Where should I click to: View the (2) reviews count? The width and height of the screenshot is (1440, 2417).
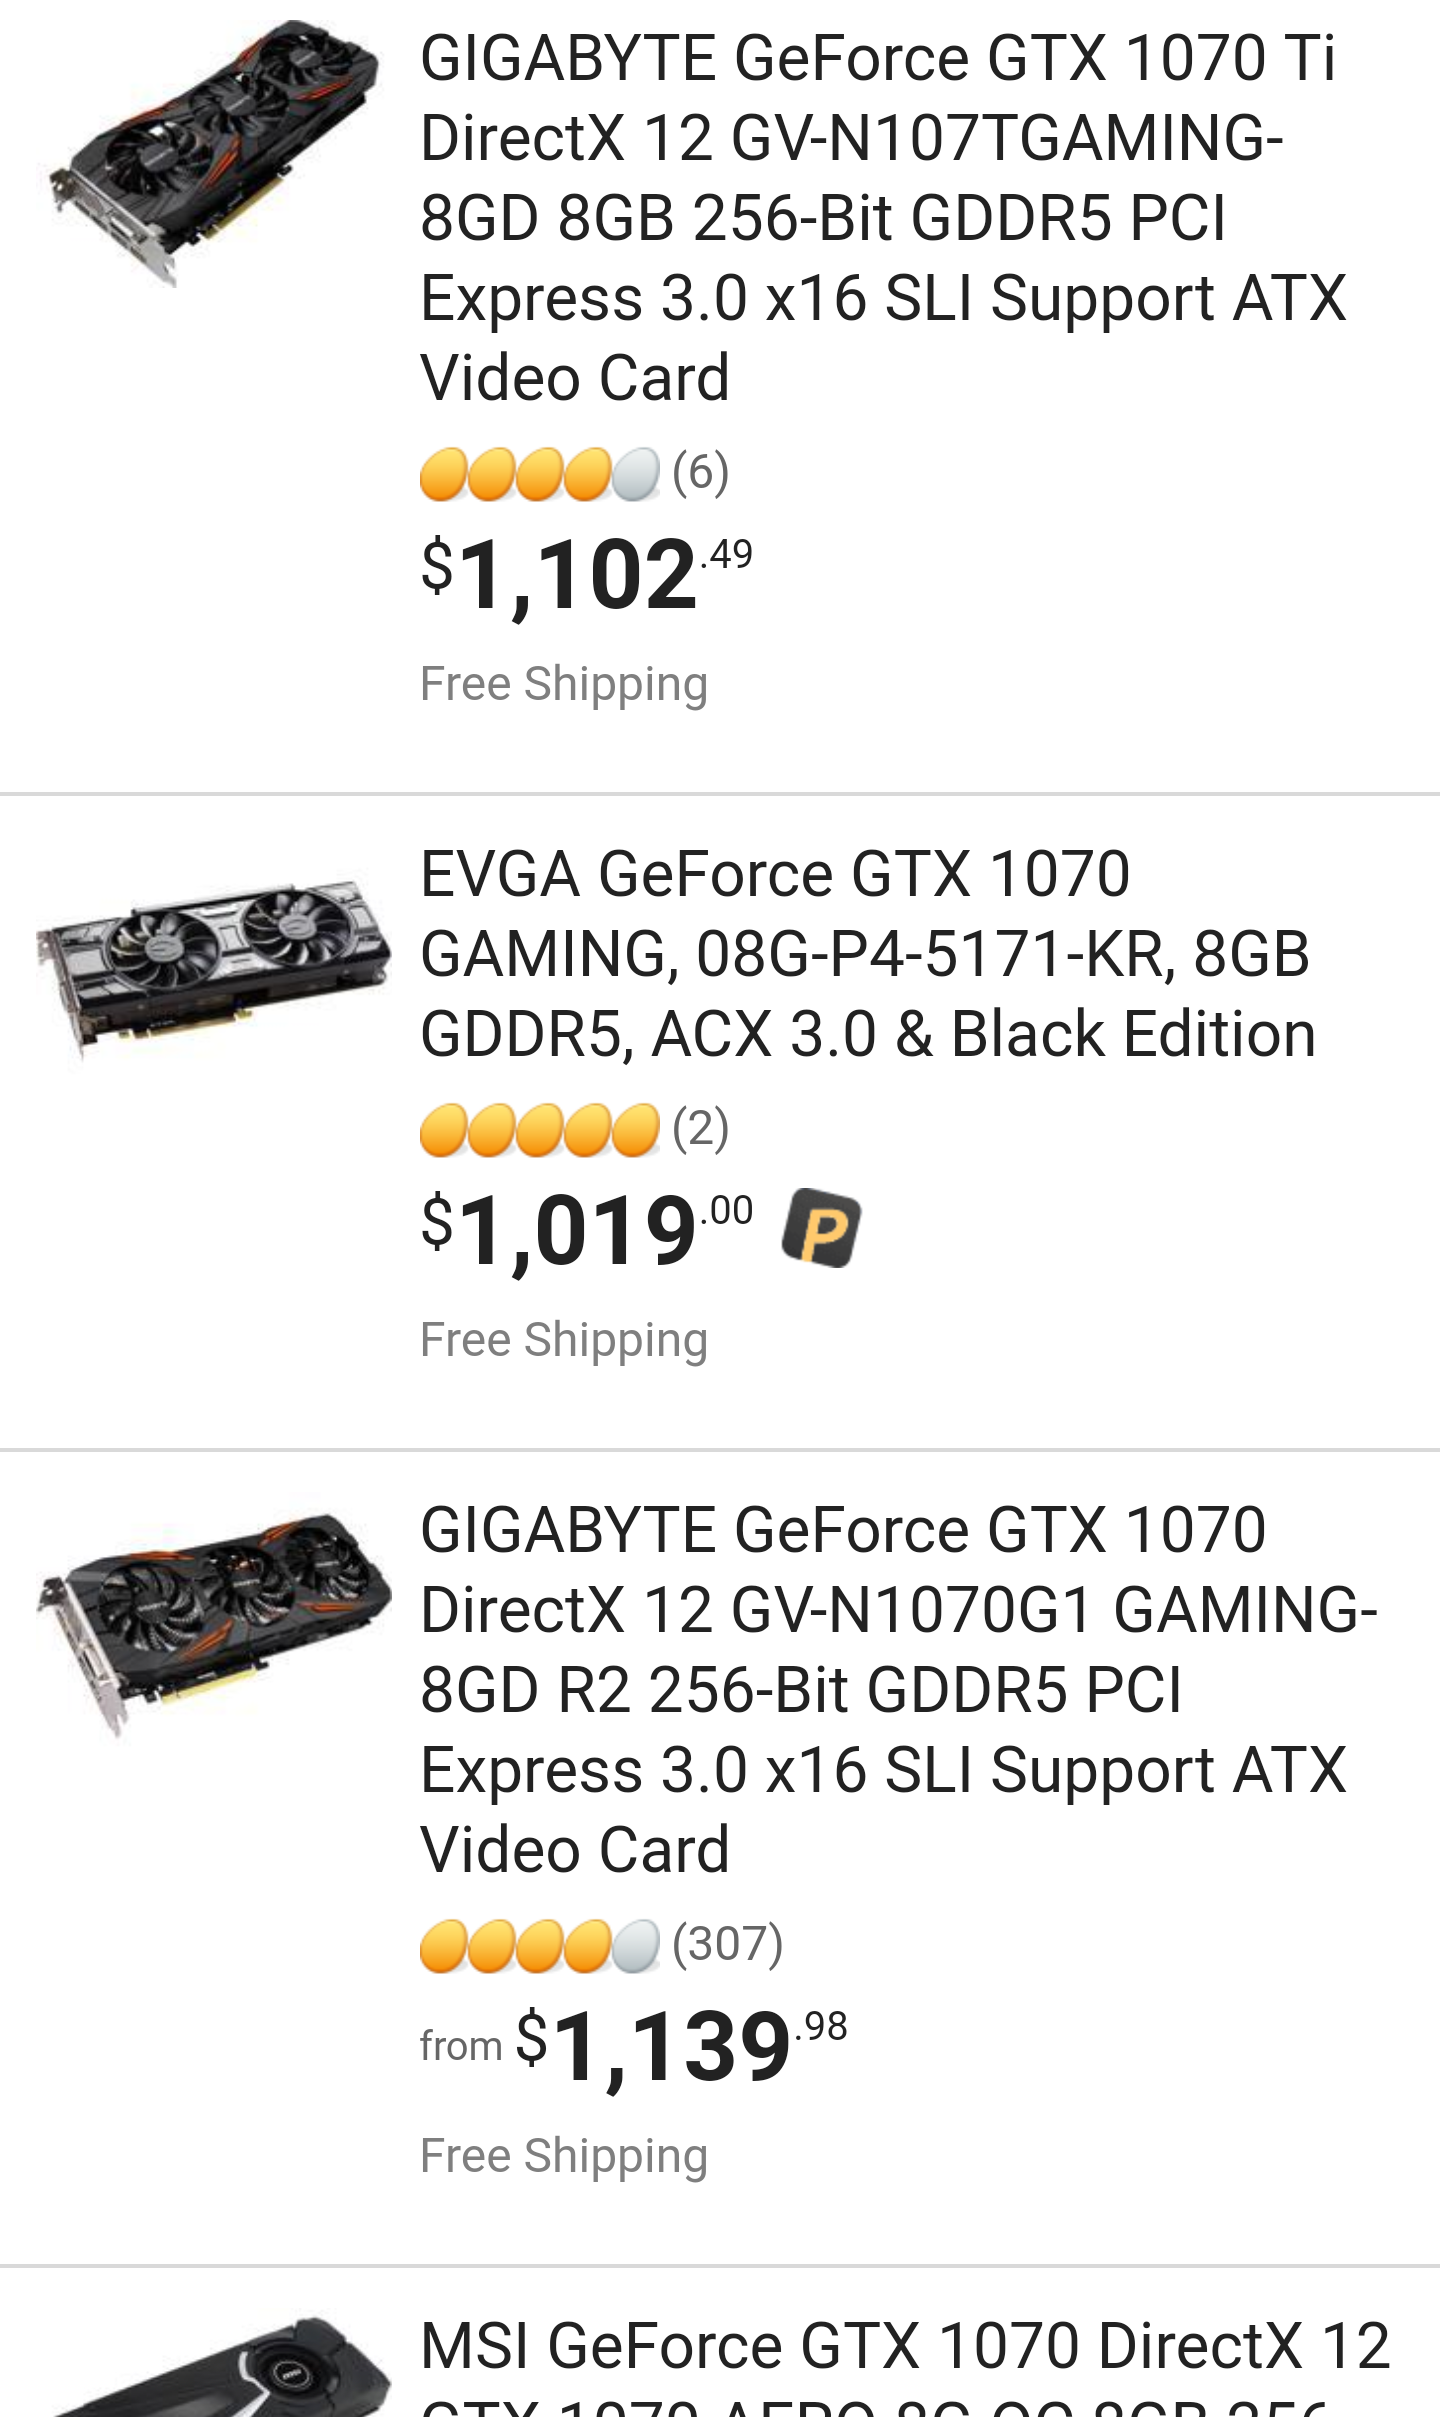(700, 1129)
